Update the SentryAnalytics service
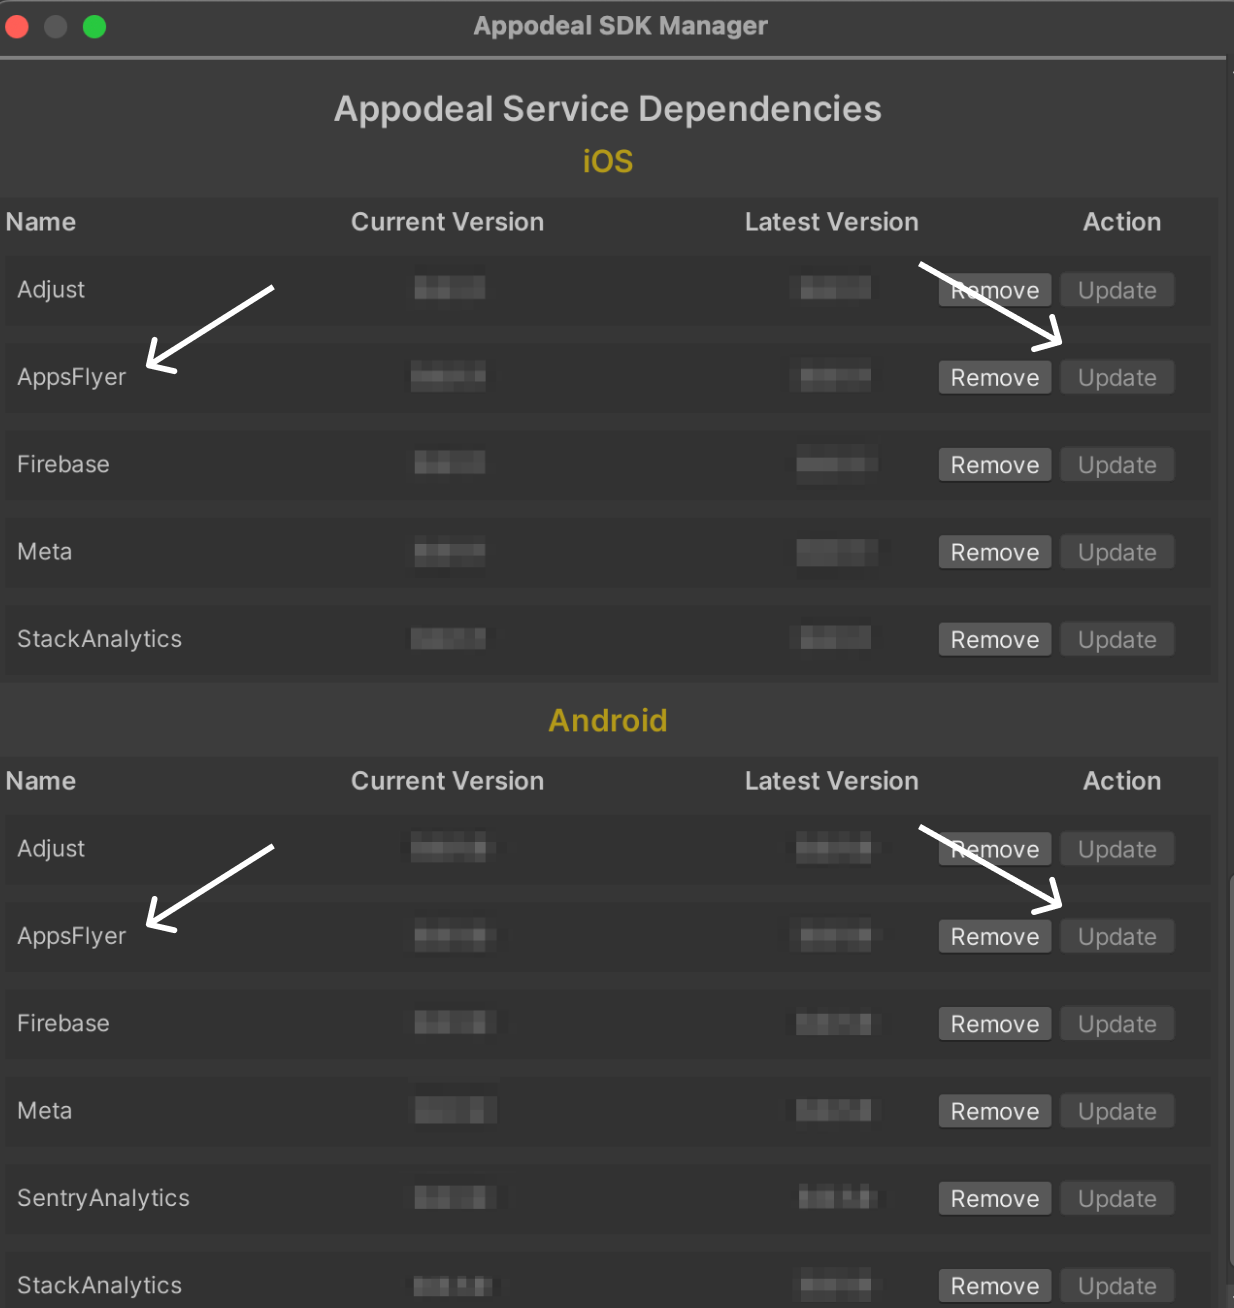Screen dimensions: 1234x1308 [x=1117, y=1199]
